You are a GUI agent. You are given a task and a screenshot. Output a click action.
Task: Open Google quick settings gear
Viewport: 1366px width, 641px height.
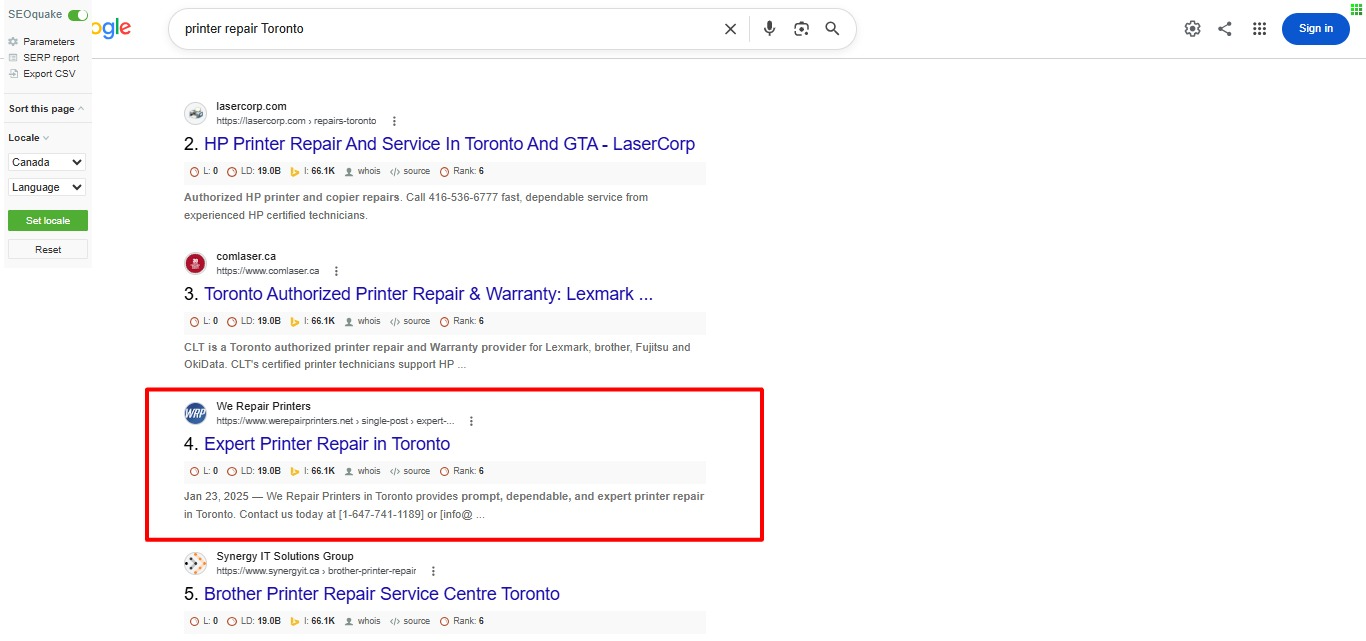pos(1192,29)
